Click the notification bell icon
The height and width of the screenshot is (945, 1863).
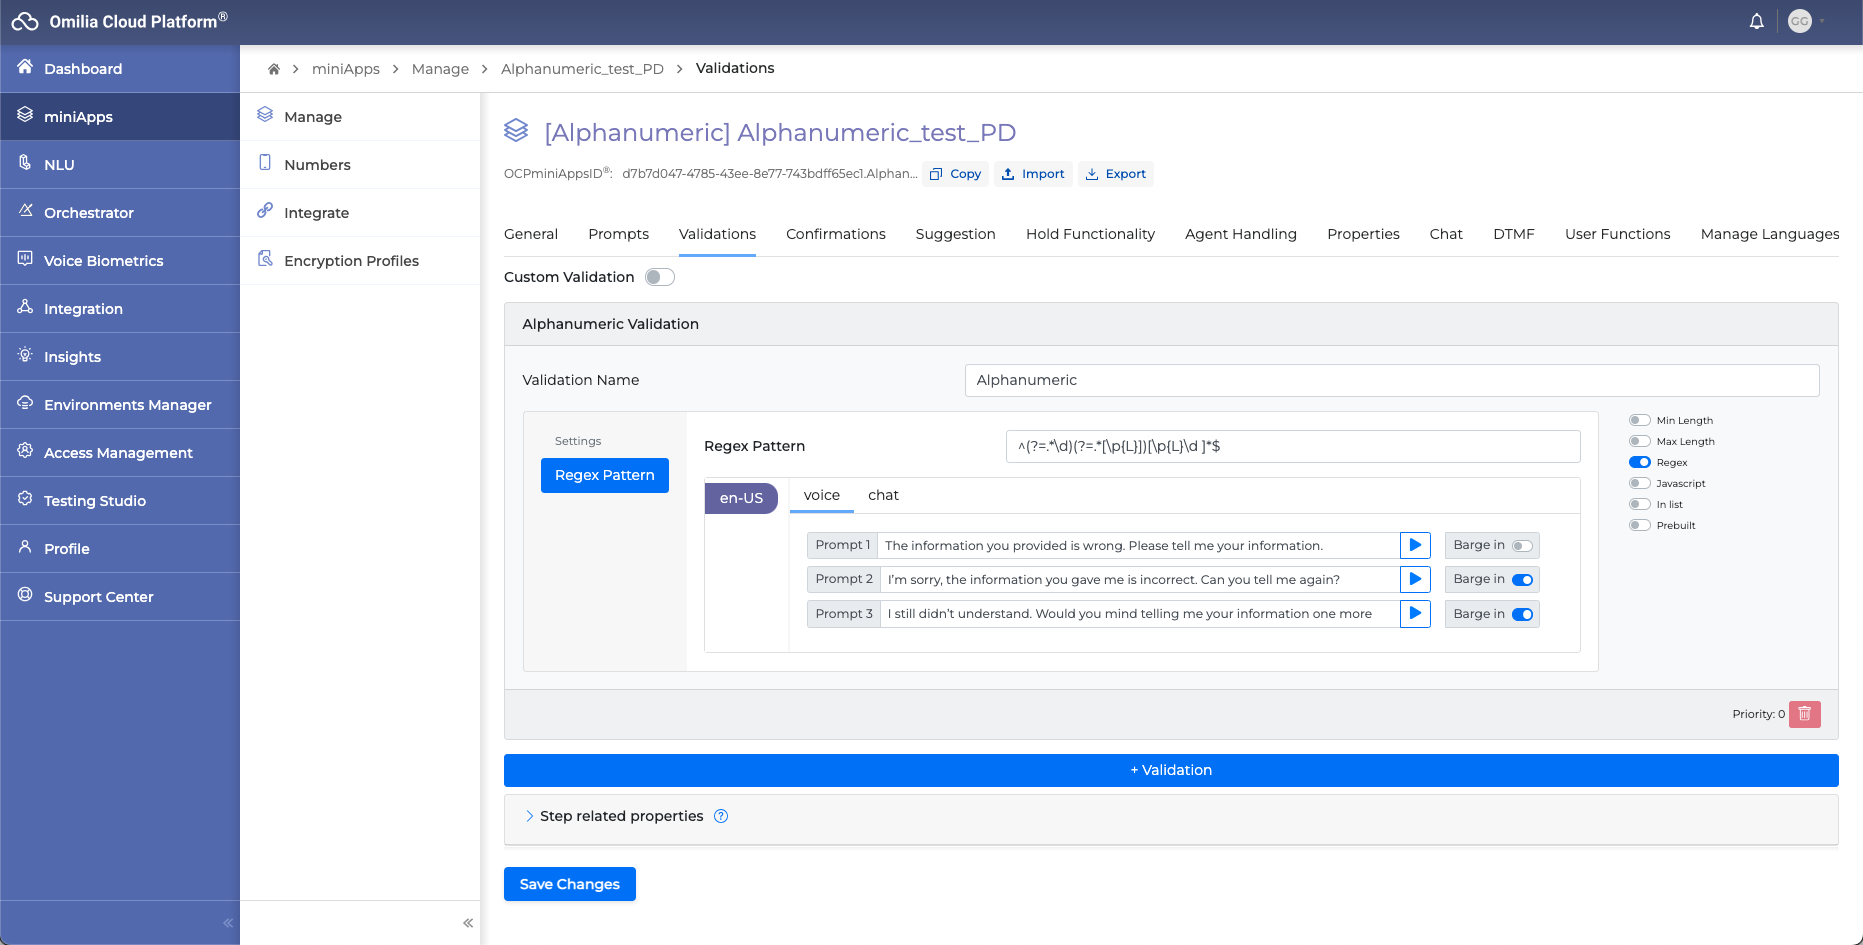click(1756, 21)
